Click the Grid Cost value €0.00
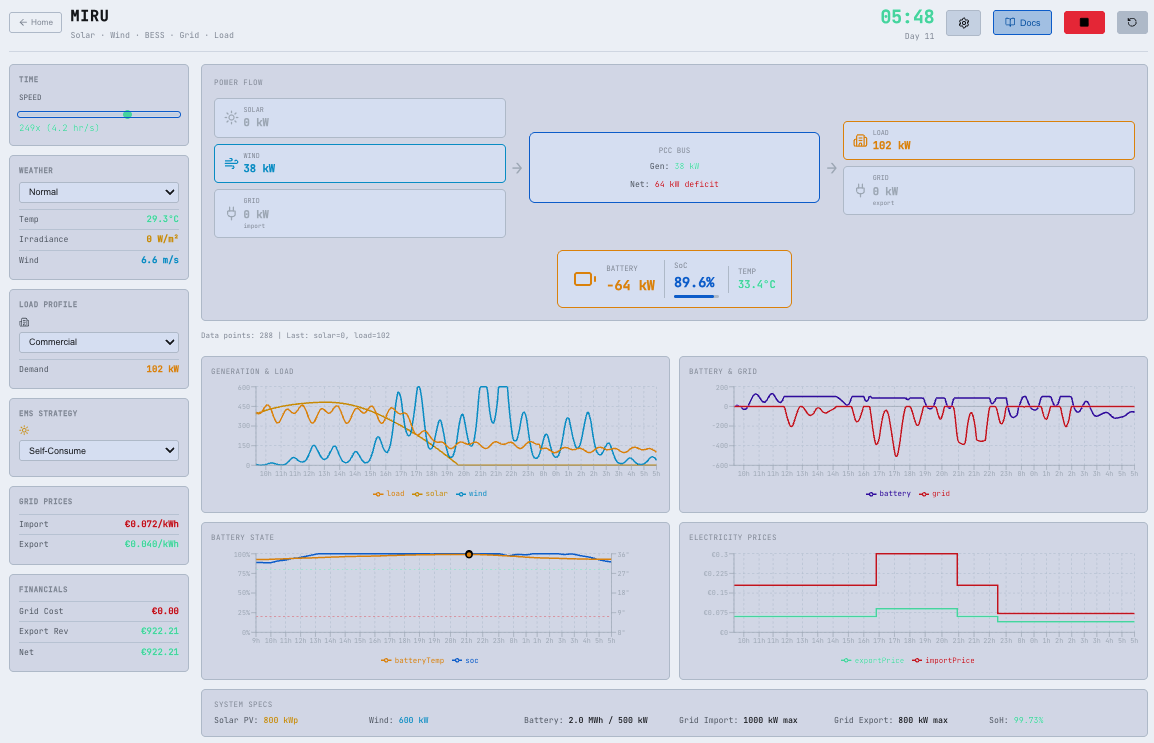Viewport: 1154px width, 743px height. pyautogui.click(x=165, y=611)
